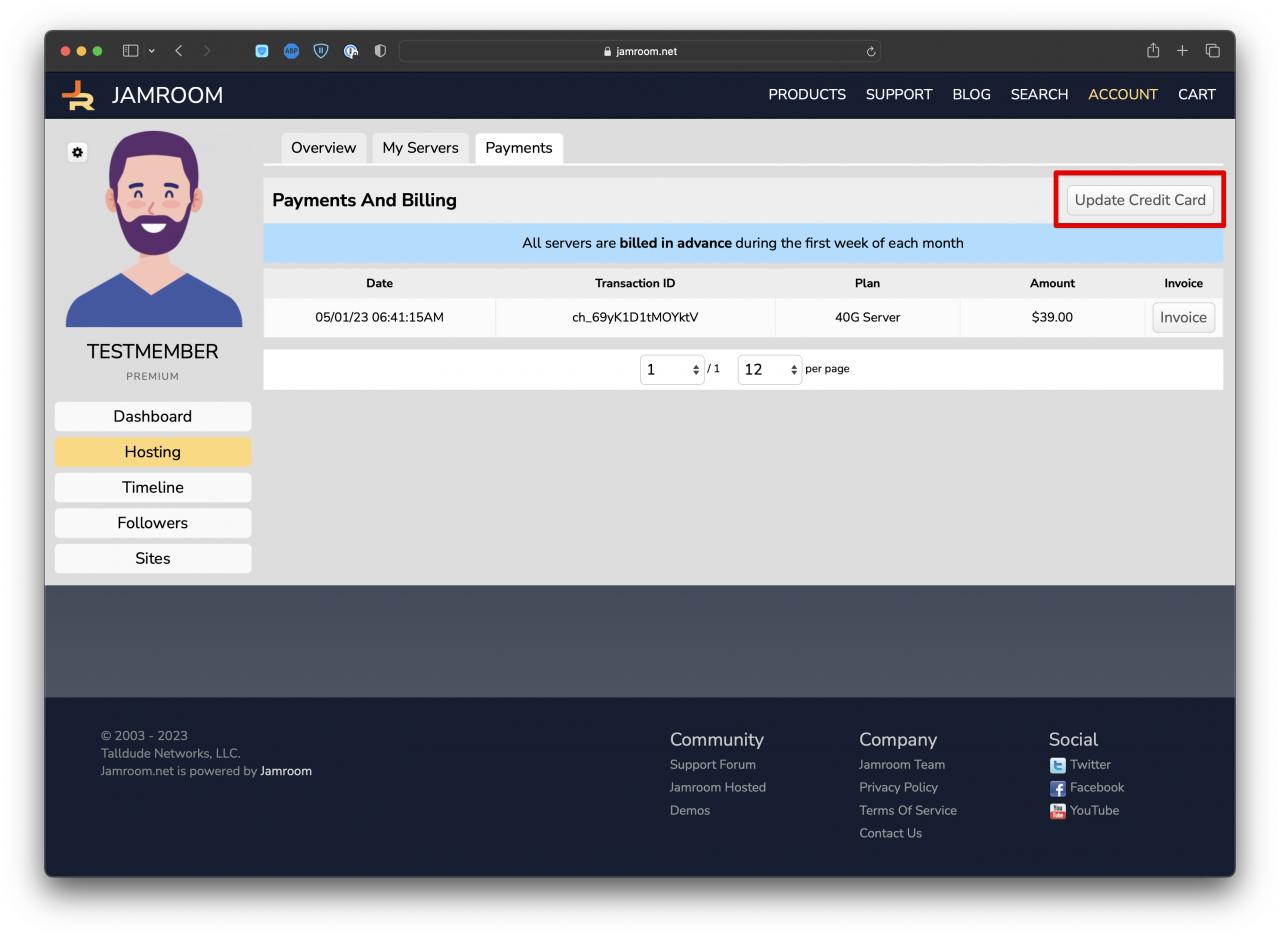This screenshot has height=936, width=1280.
Task: Expand the sidebar options chevron in Safari
Action: click(152, 51)
